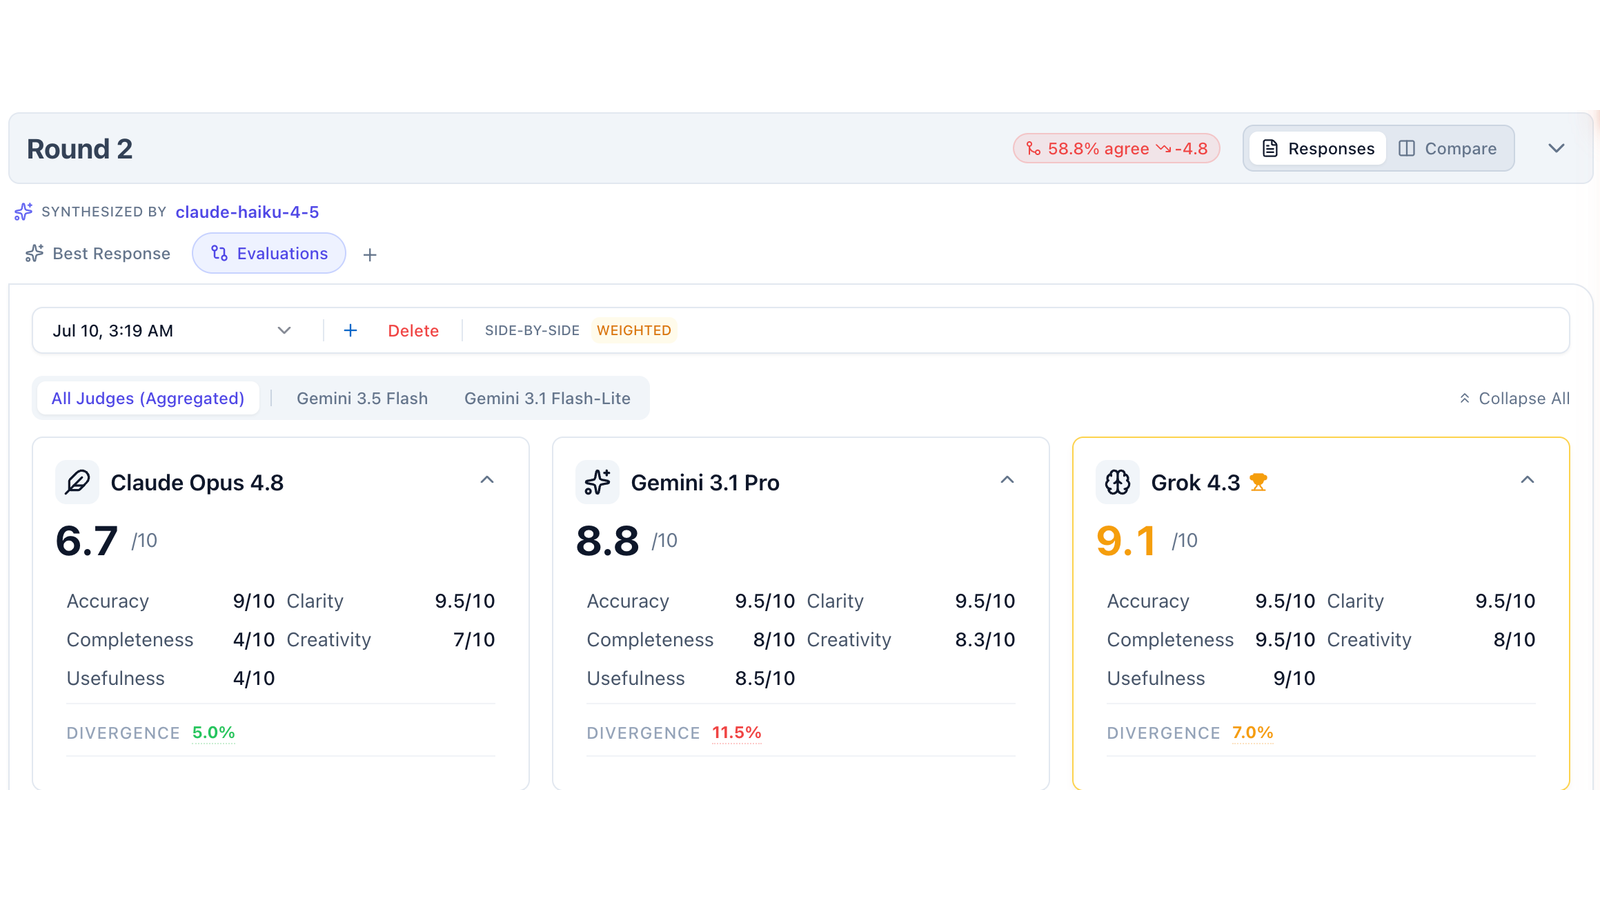Select the Evaluations tab
Screen dimensions: 1600x900
269,254
